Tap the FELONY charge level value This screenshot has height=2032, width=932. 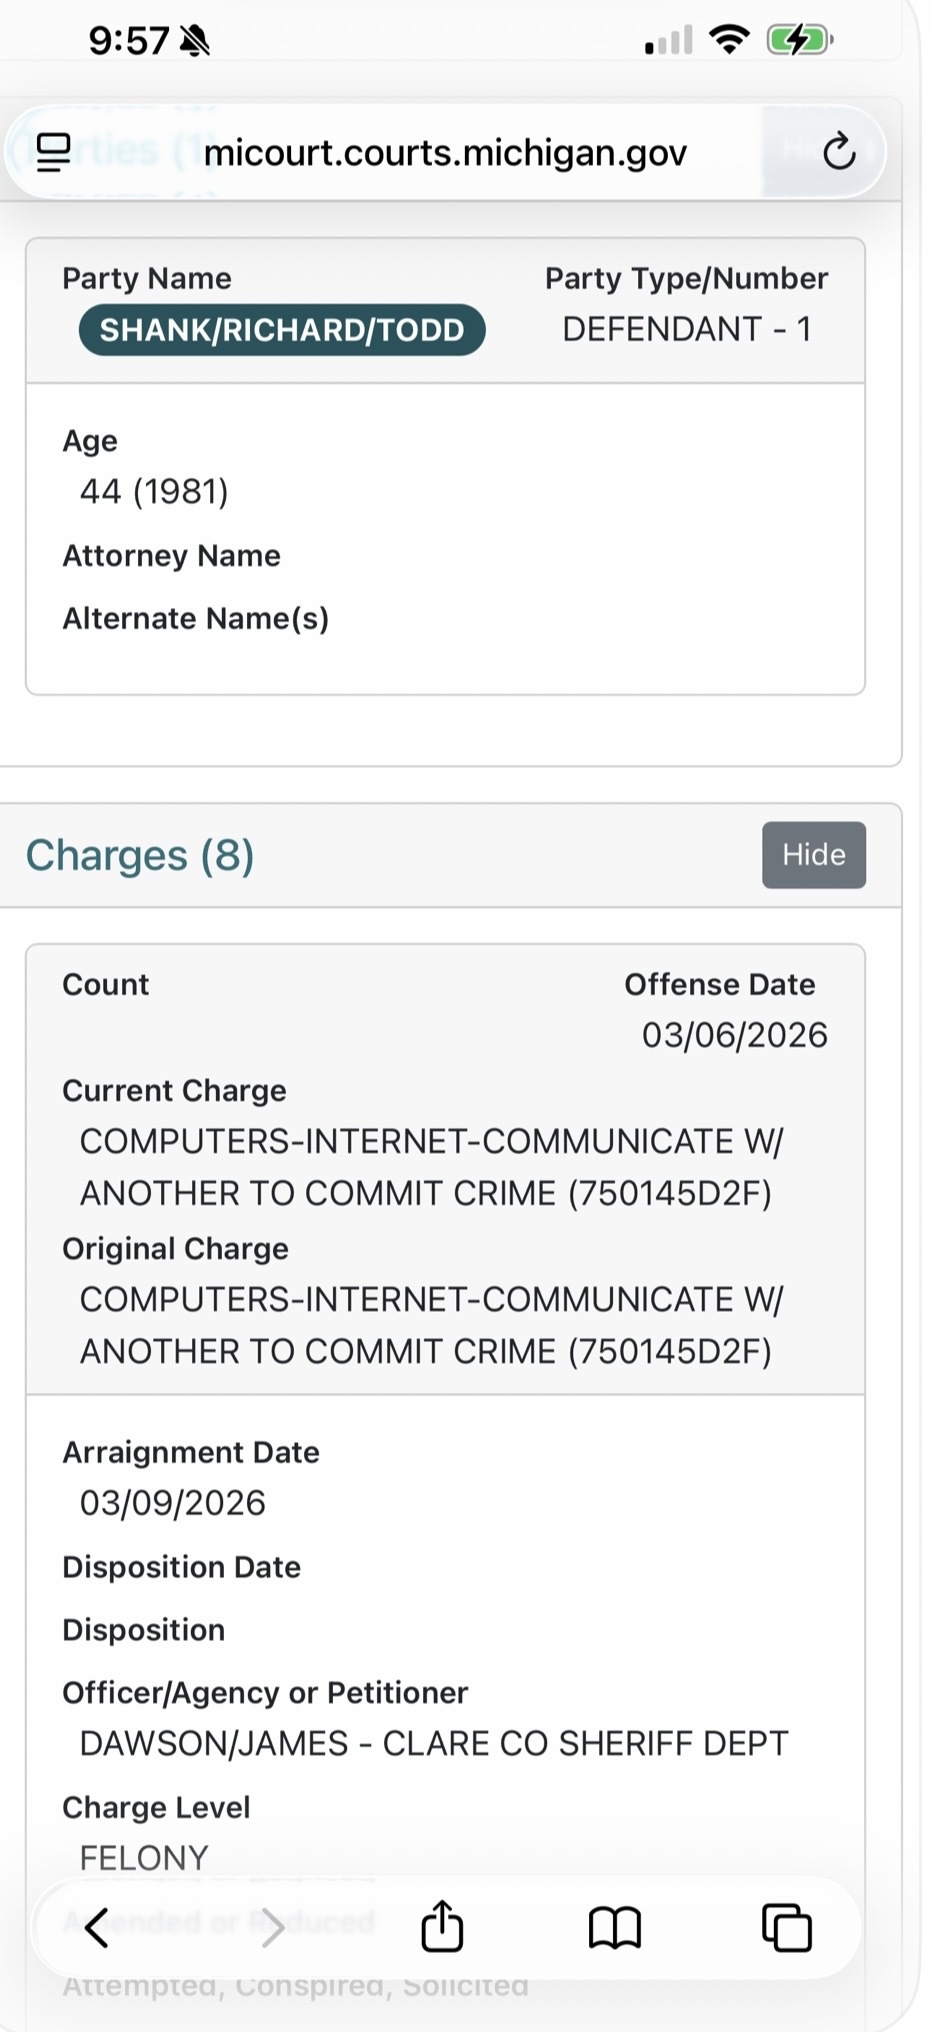pos(144,1858)
